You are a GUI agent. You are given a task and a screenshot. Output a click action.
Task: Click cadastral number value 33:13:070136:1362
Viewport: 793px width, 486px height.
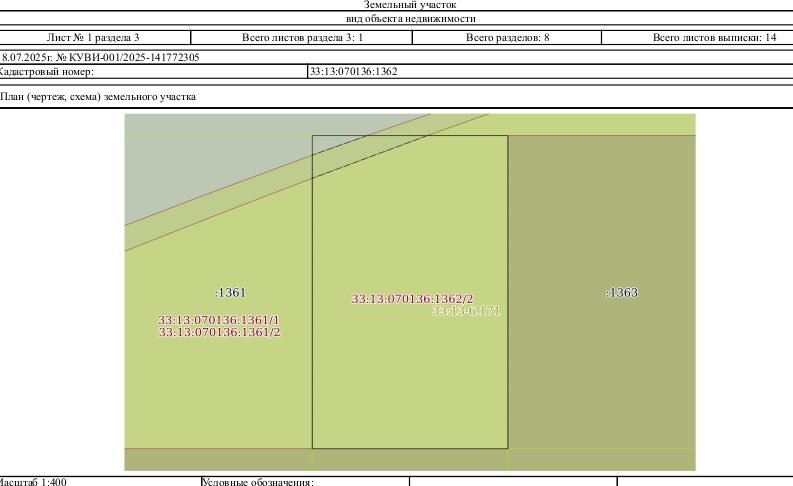[354, 71]
